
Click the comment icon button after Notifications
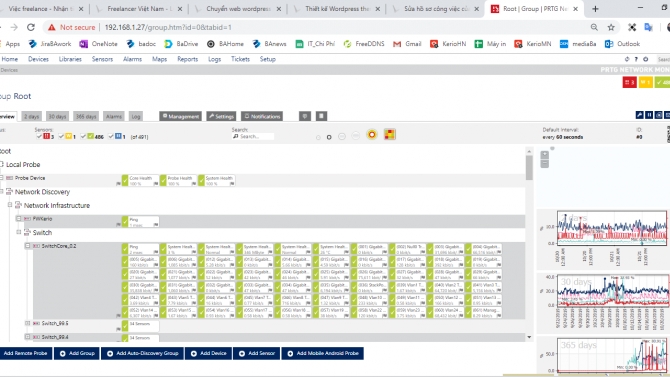[x=305, y=116]
